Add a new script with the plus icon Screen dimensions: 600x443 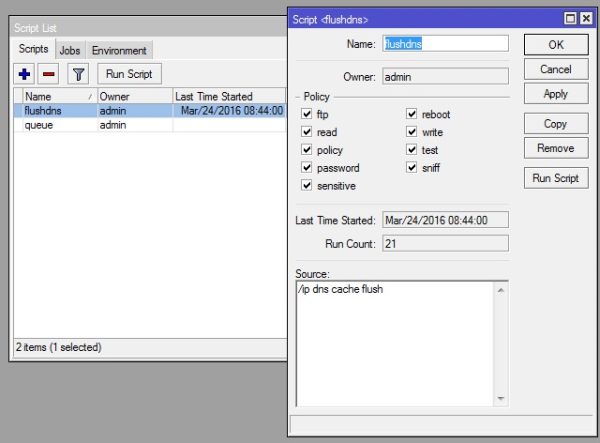(24, 74)
